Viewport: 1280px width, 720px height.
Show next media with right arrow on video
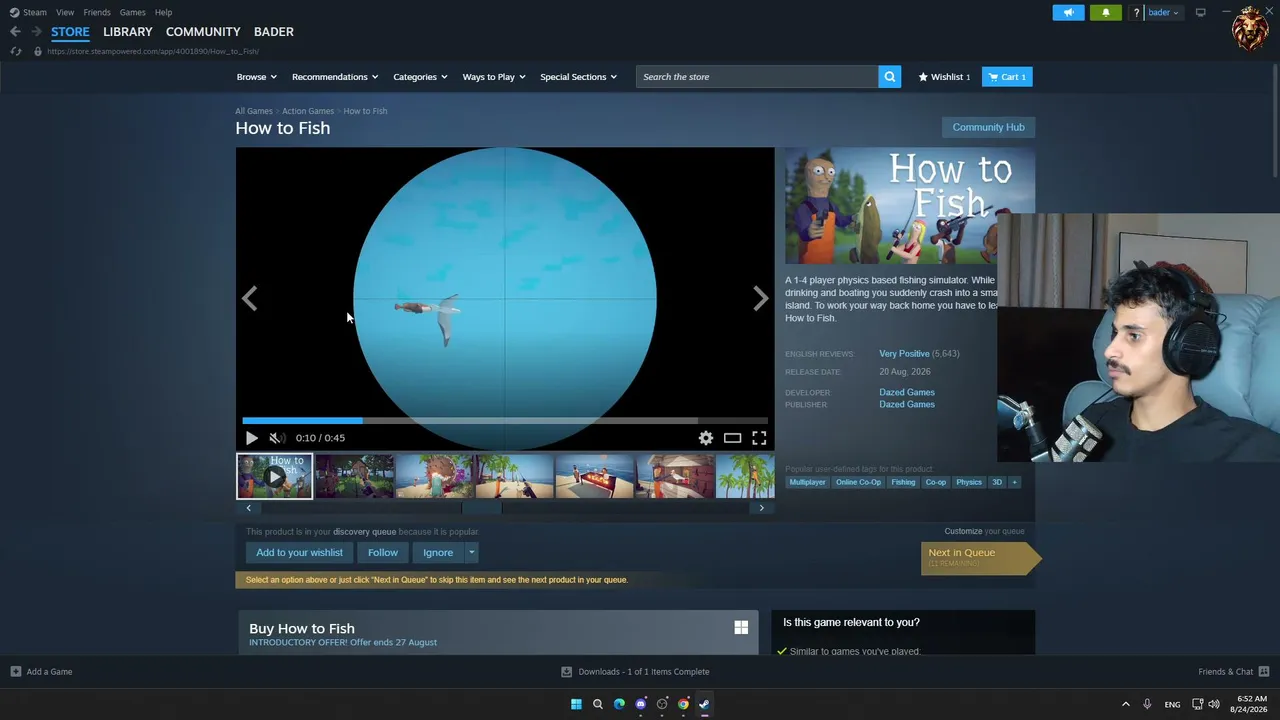tap(761, 298)
